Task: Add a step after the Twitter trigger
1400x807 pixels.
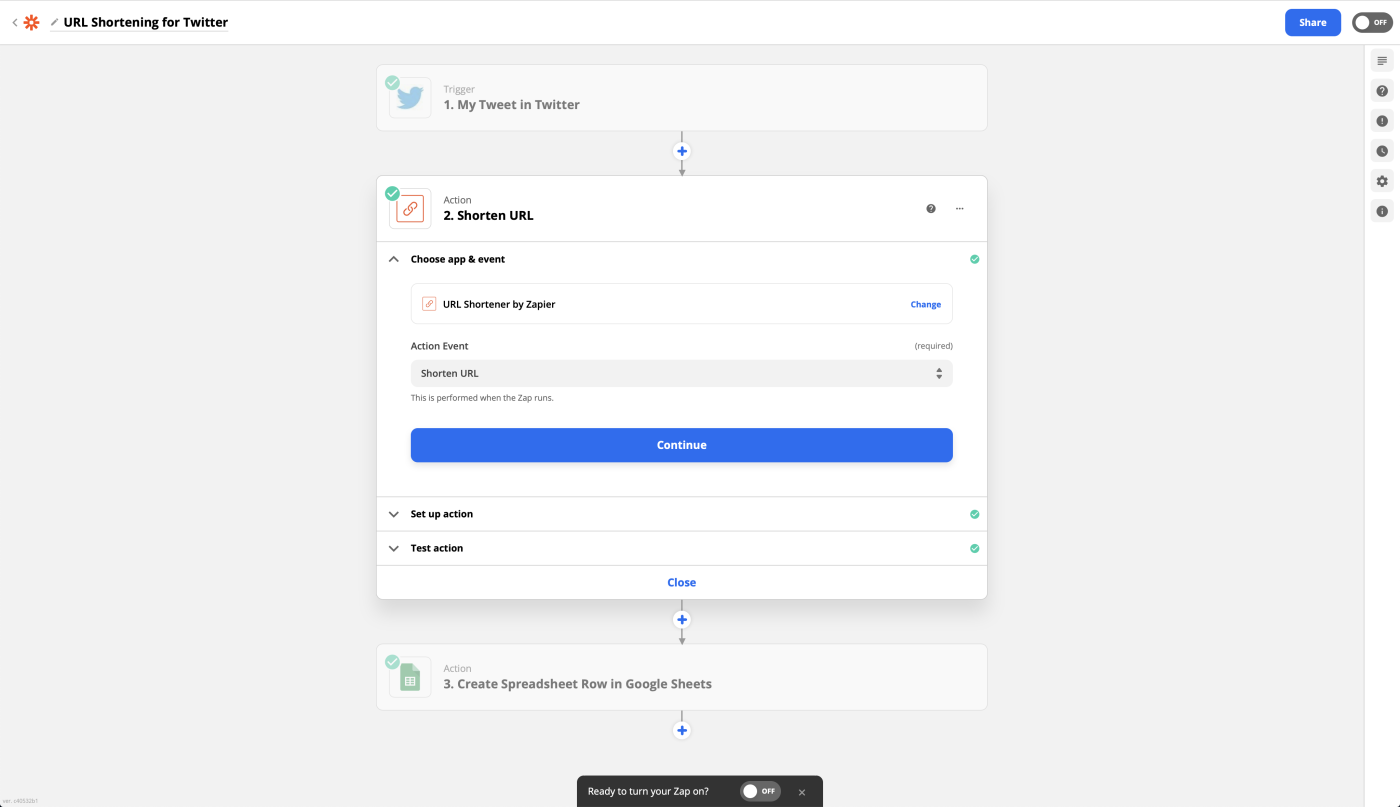Action: pyautogui.click(x=682, y=151)
